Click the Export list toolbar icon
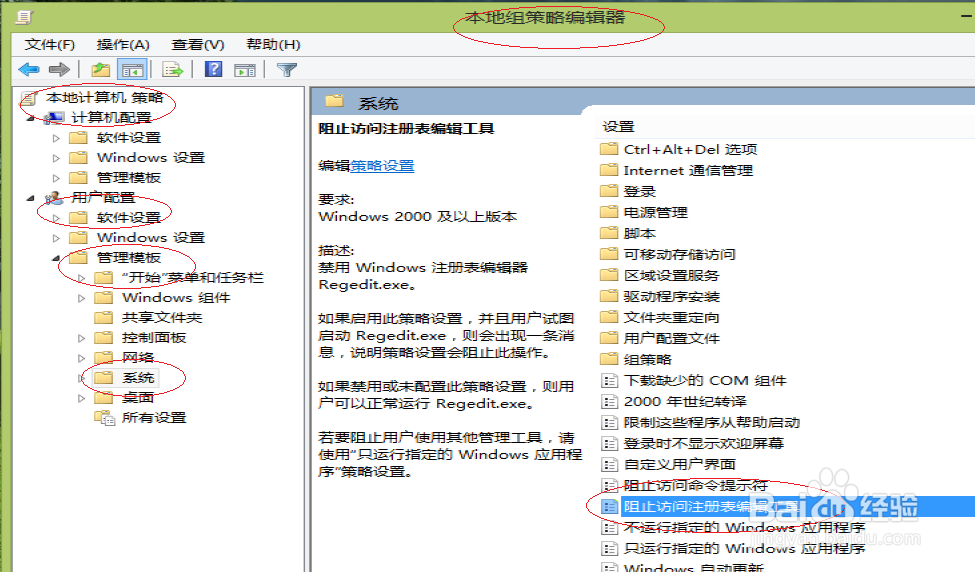Viewport: 975px width, 572px height. pyautogui.click(x=172, y=70)
